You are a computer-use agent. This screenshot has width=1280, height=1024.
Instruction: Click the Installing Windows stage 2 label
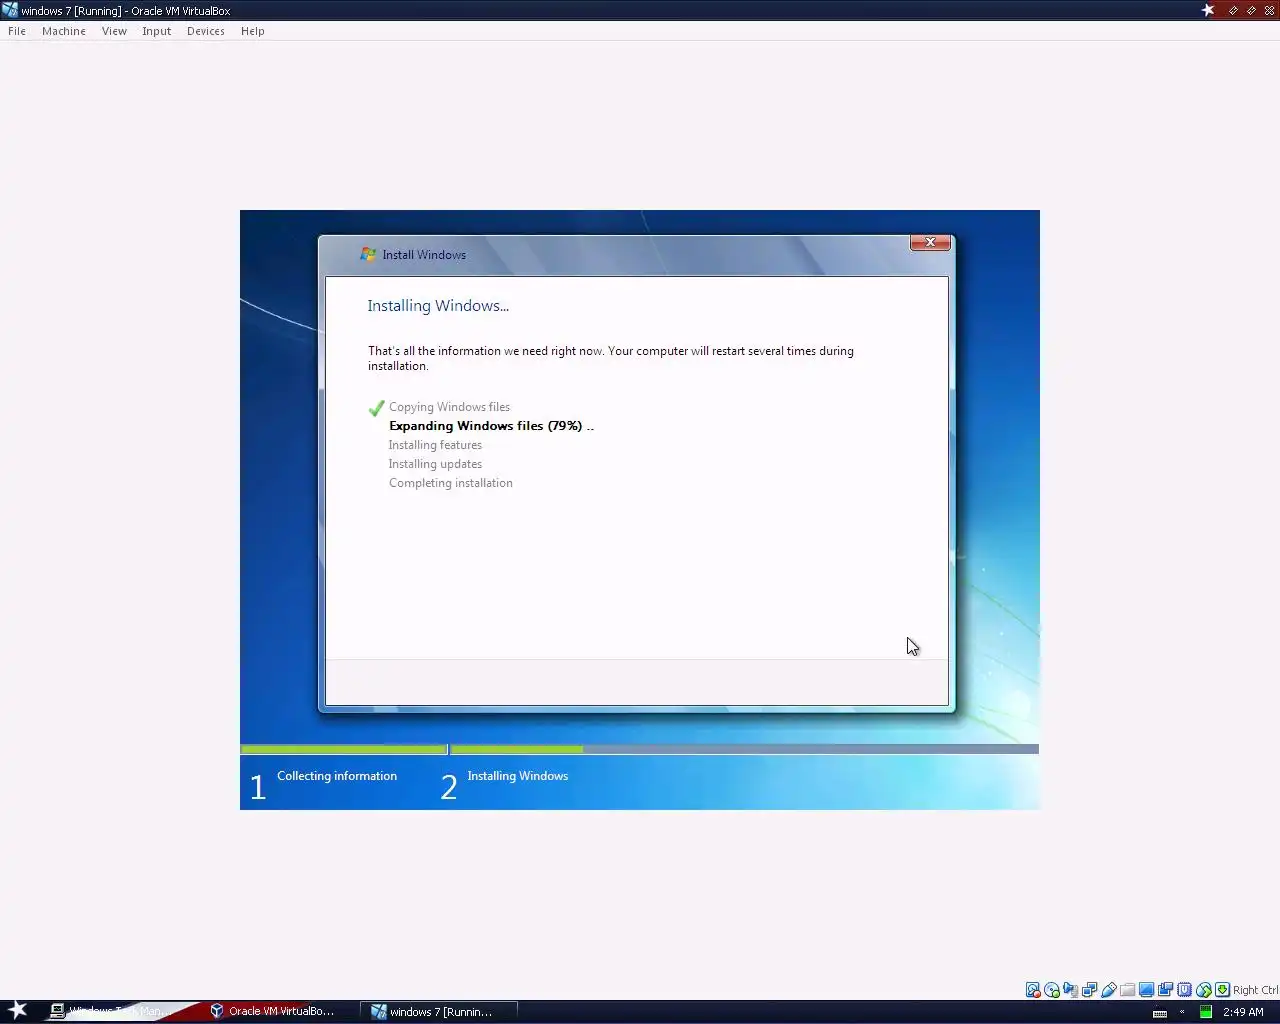point(517,776)
